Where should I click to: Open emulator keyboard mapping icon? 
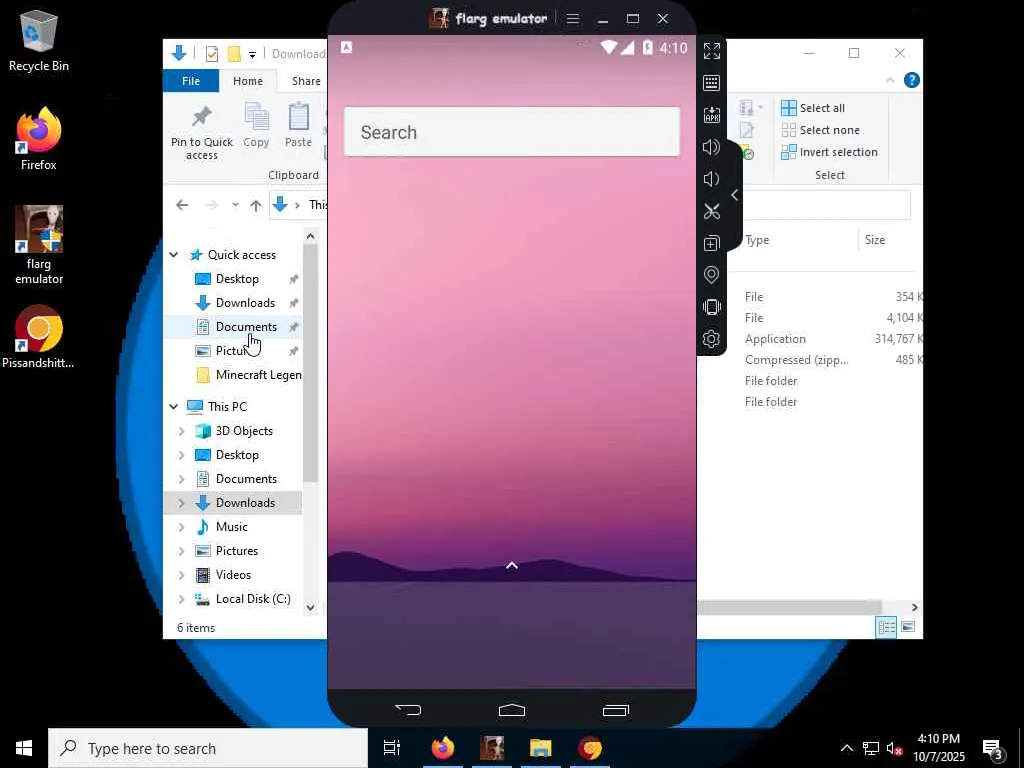pyautogui.click(x=711, y=83)
